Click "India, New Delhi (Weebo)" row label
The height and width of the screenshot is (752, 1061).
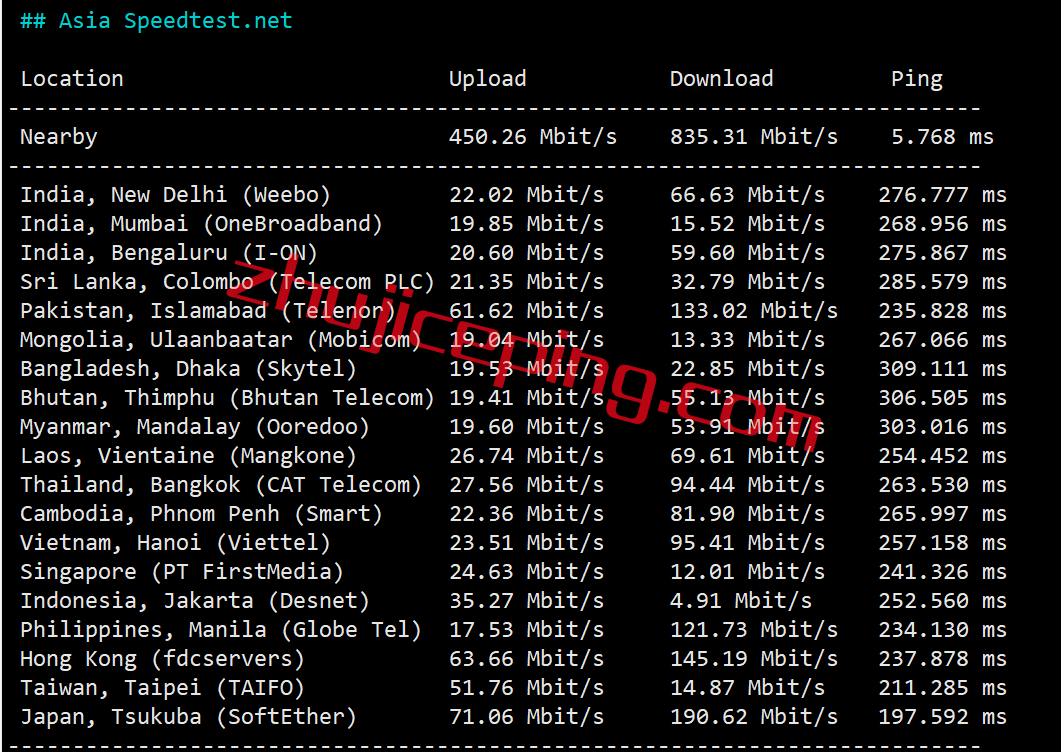pyautogui.click(x=175, y=195)
